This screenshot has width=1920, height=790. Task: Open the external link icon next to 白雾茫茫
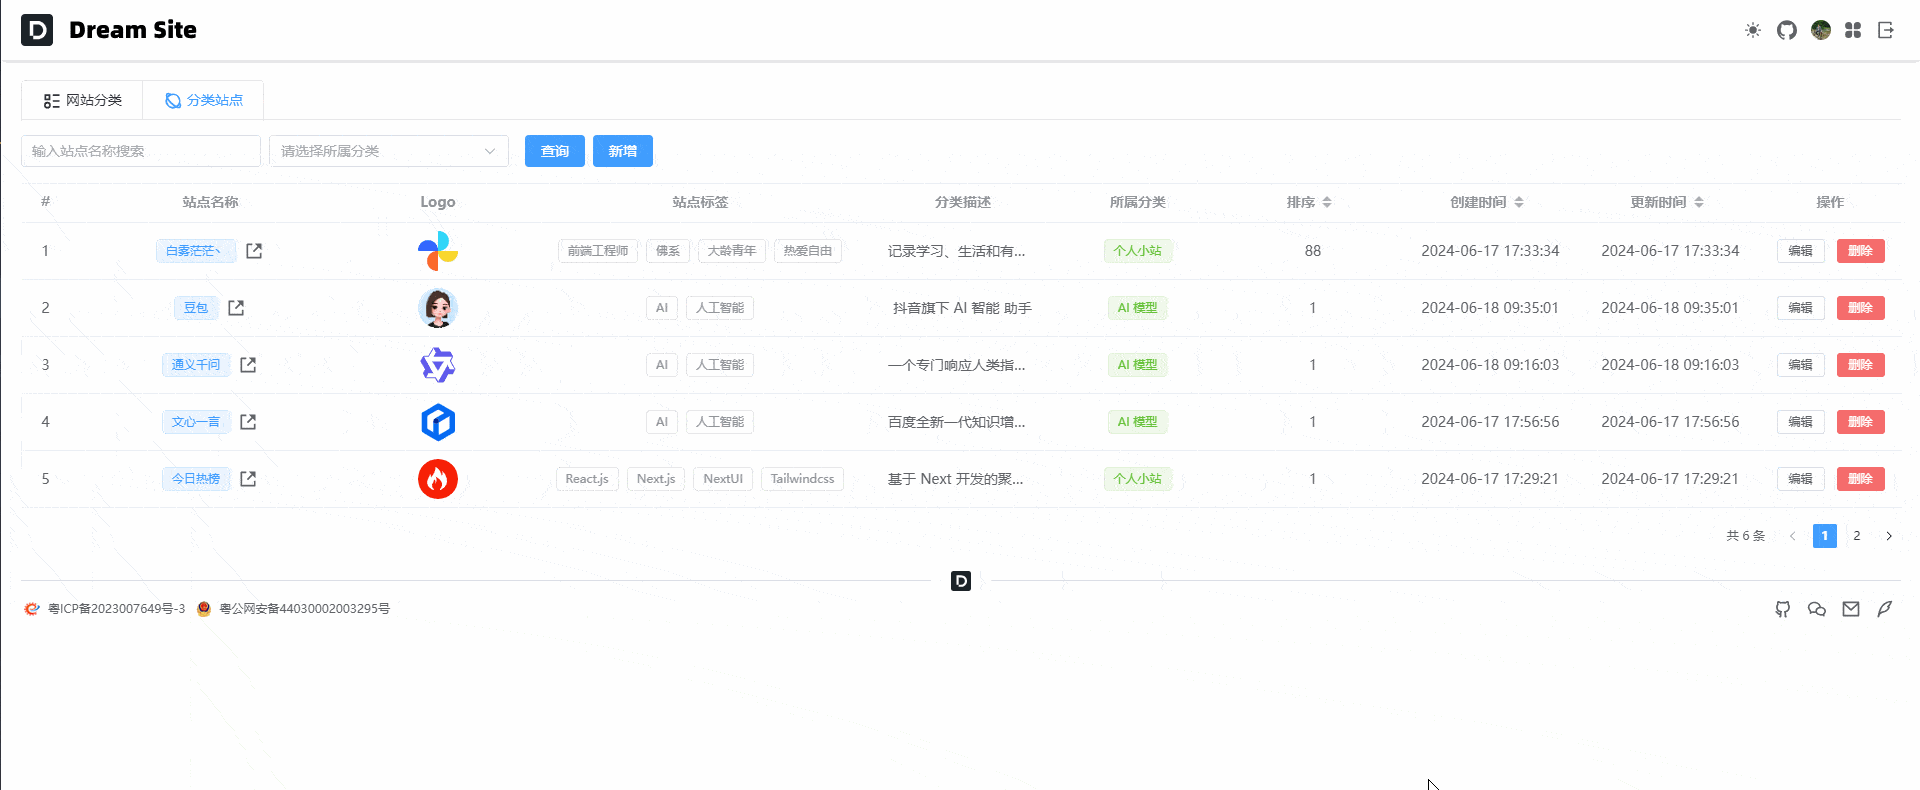click(254, 251)
